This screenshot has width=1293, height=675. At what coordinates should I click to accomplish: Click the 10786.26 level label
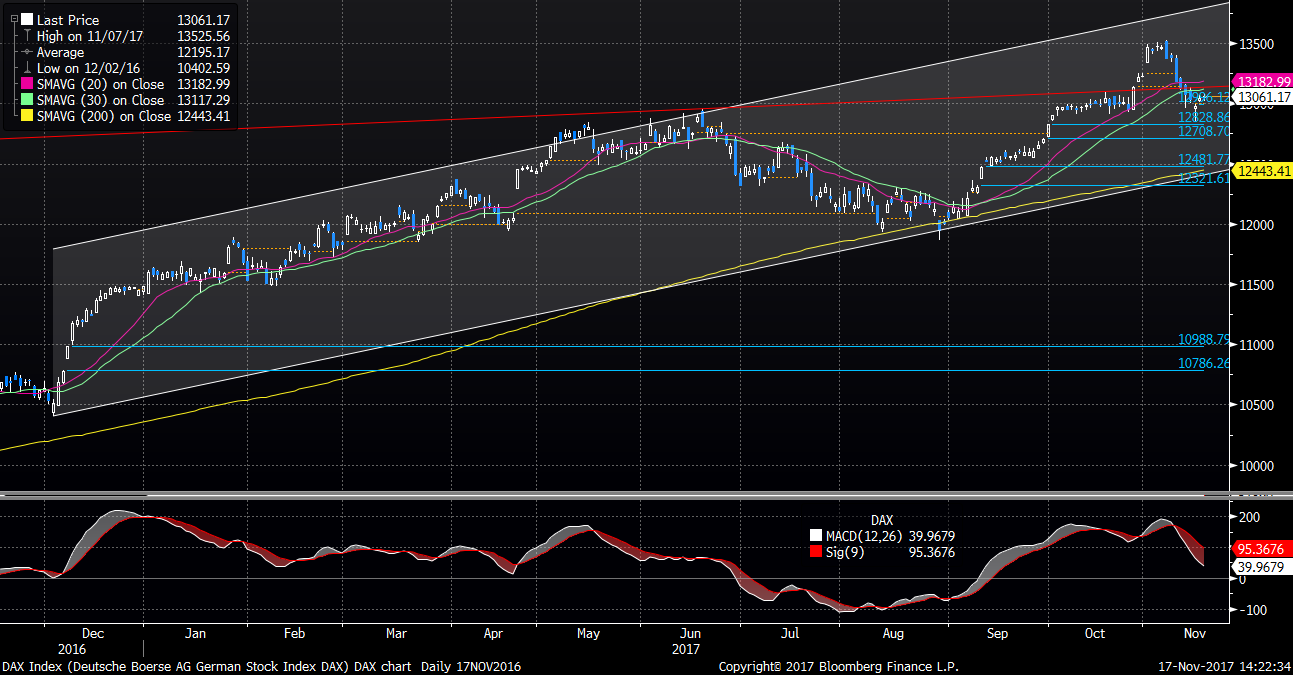[x=1203, y=364]
